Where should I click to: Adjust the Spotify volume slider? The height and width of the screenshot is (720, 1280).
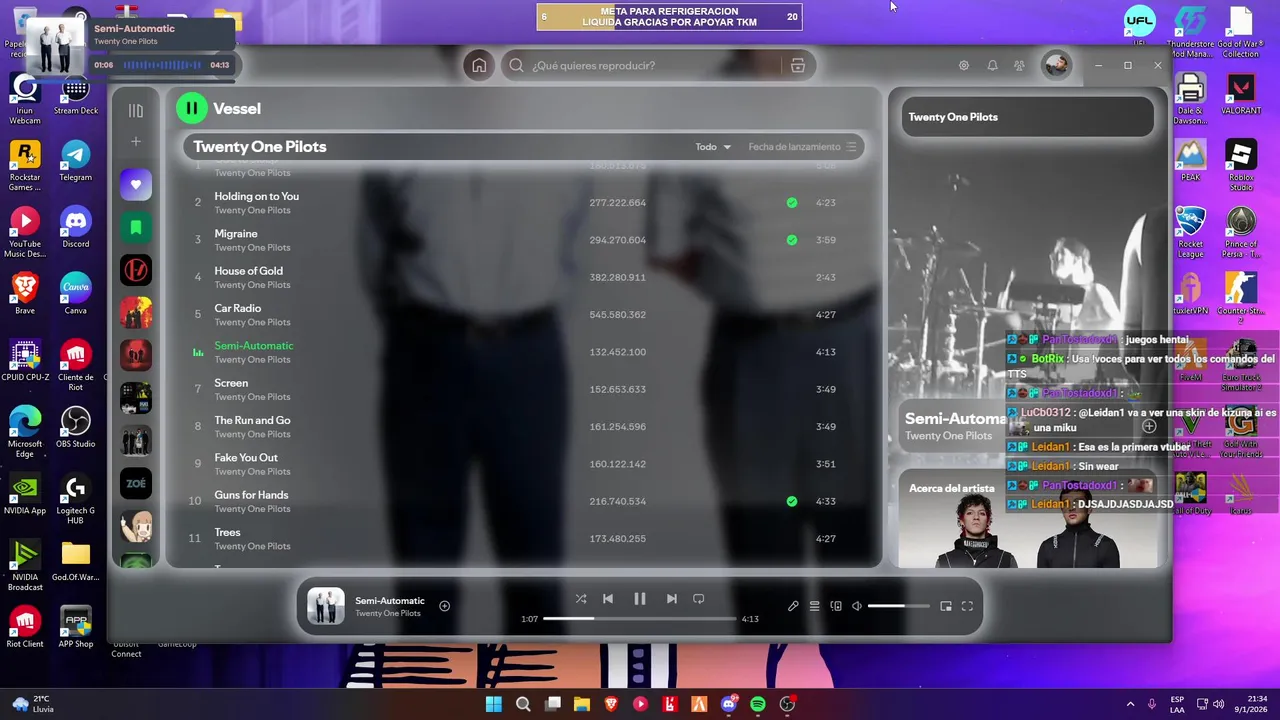coord(898,606)
